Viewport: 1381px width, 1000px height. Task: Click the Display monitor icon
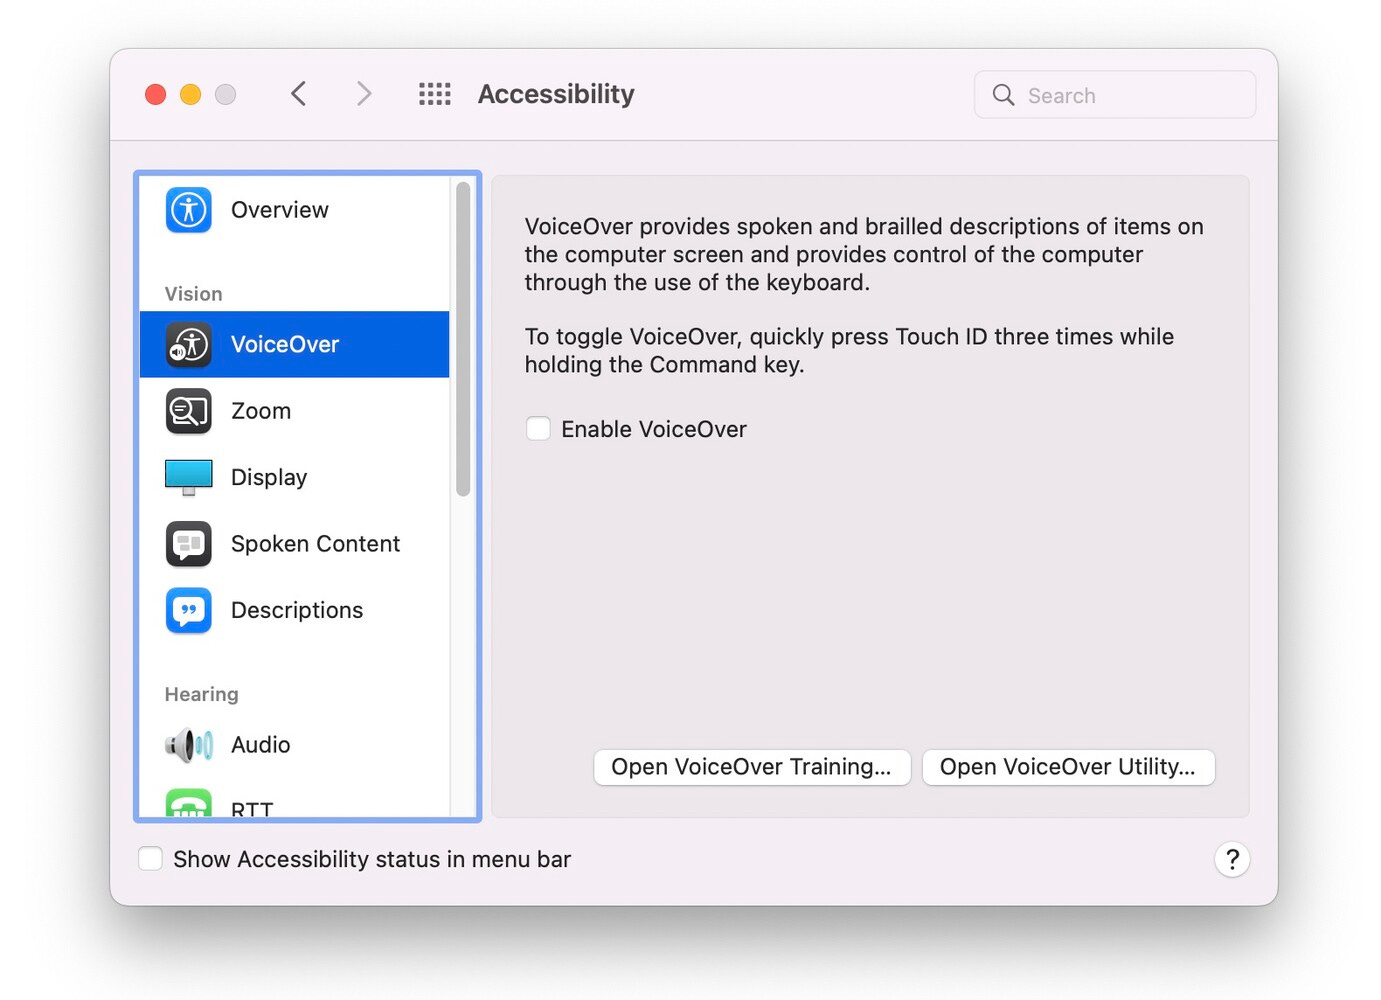tap(188, 478)
